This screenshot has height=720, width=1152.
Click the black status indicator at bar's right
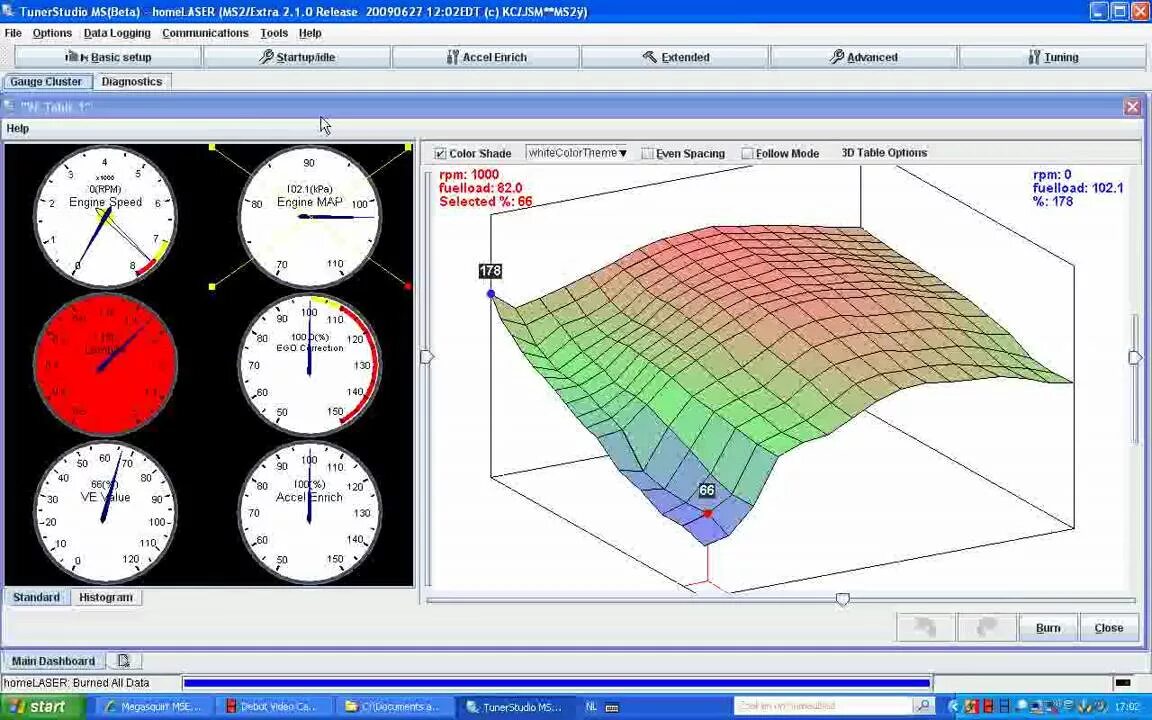[x=1123, y=683]
